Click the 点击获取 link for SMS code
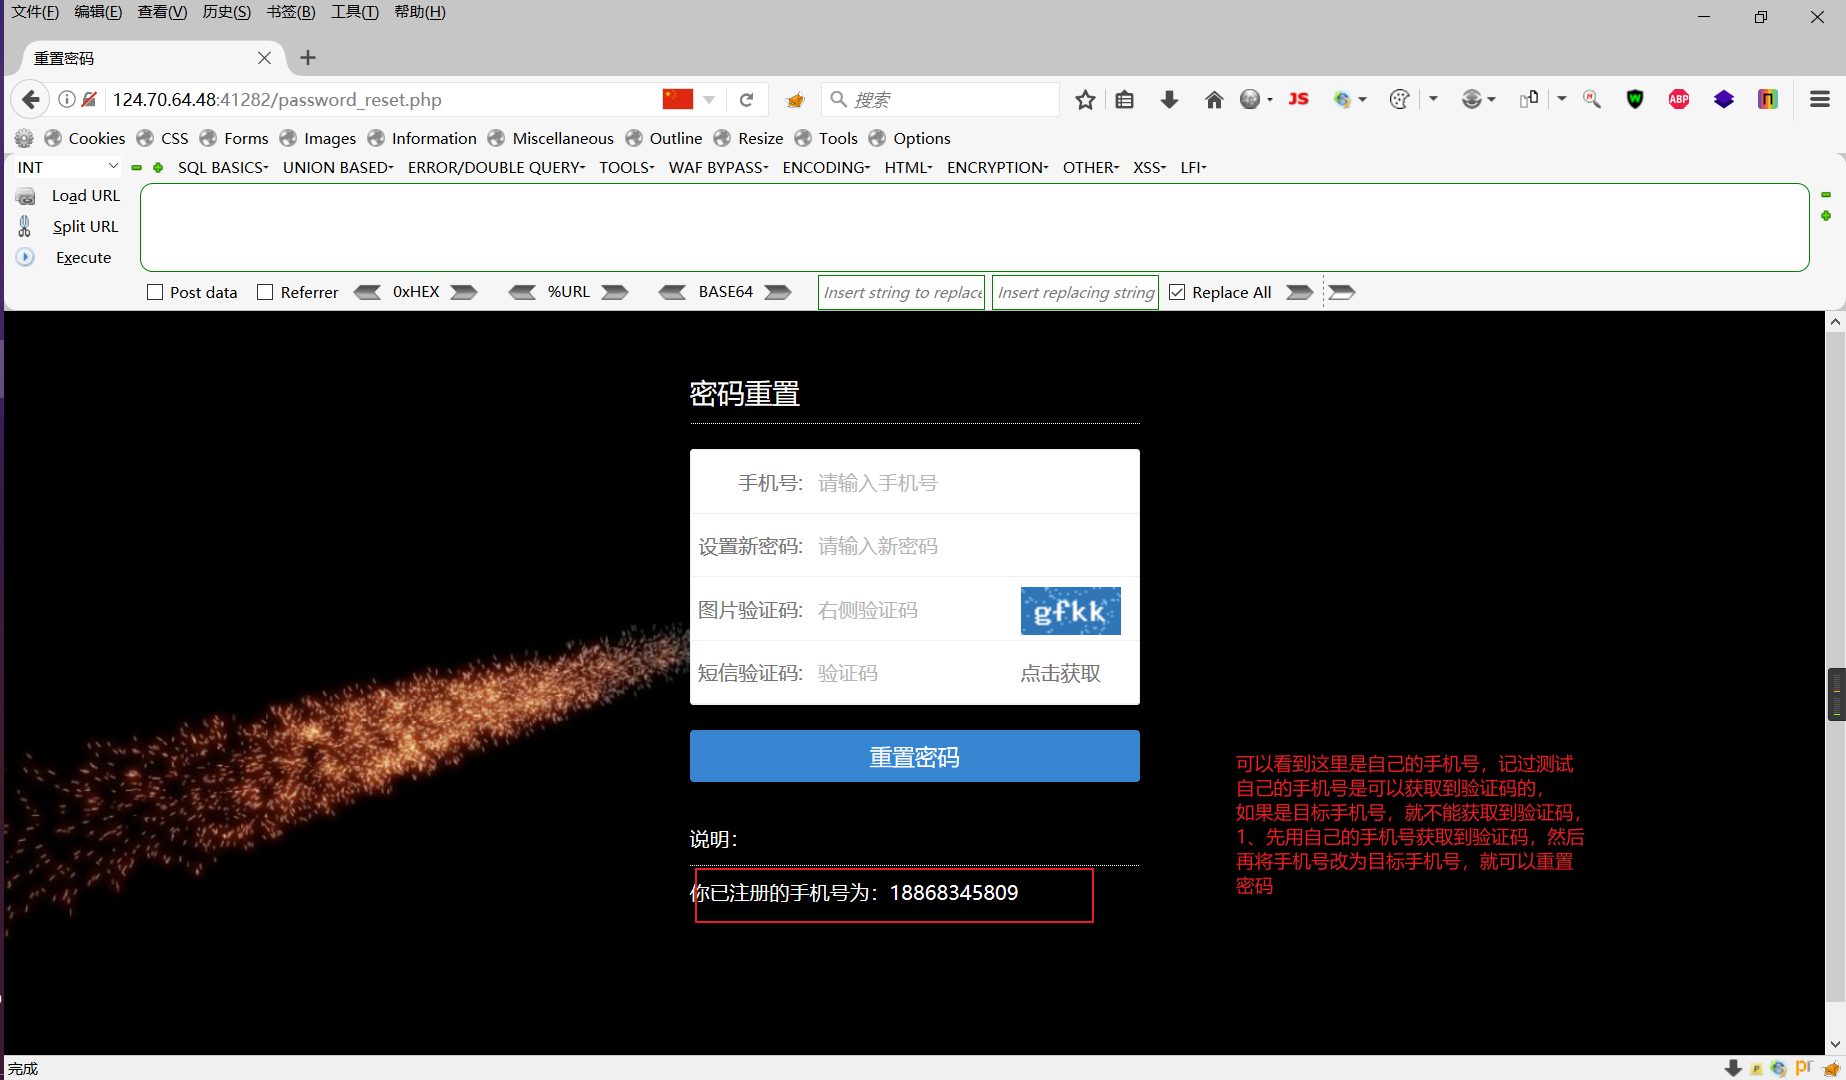The height and width of the screenshot is (1080, 1846). [1059, 673]
